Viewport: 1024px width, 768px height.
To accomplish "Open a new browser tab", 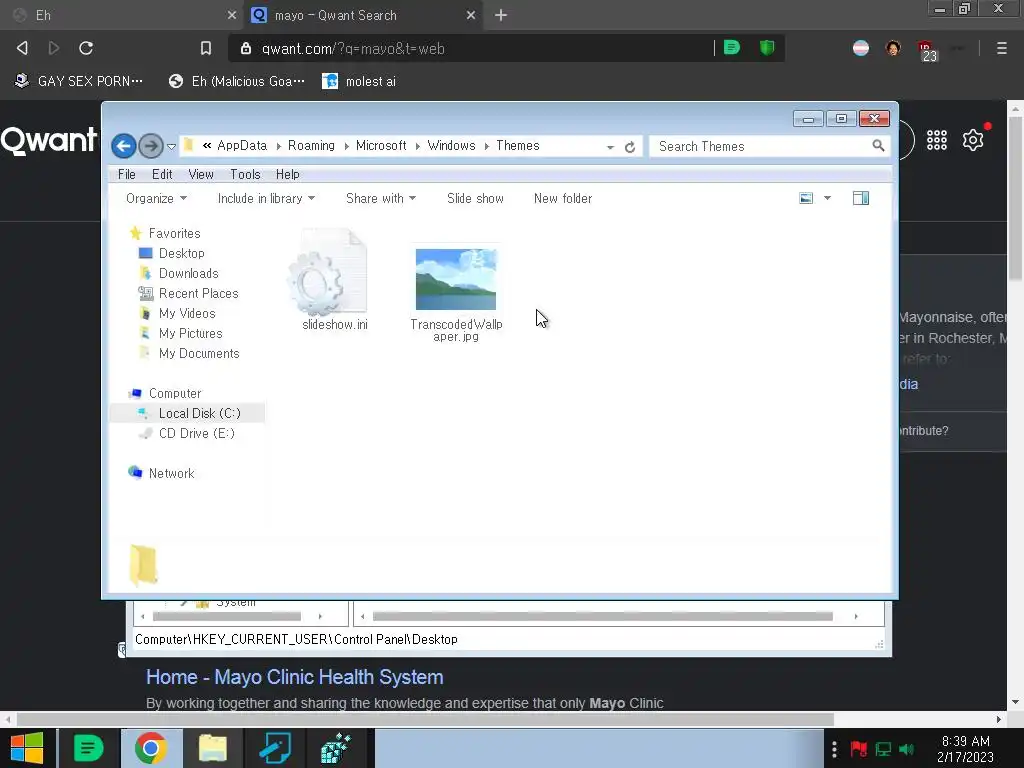I will (x=501, y=15).
